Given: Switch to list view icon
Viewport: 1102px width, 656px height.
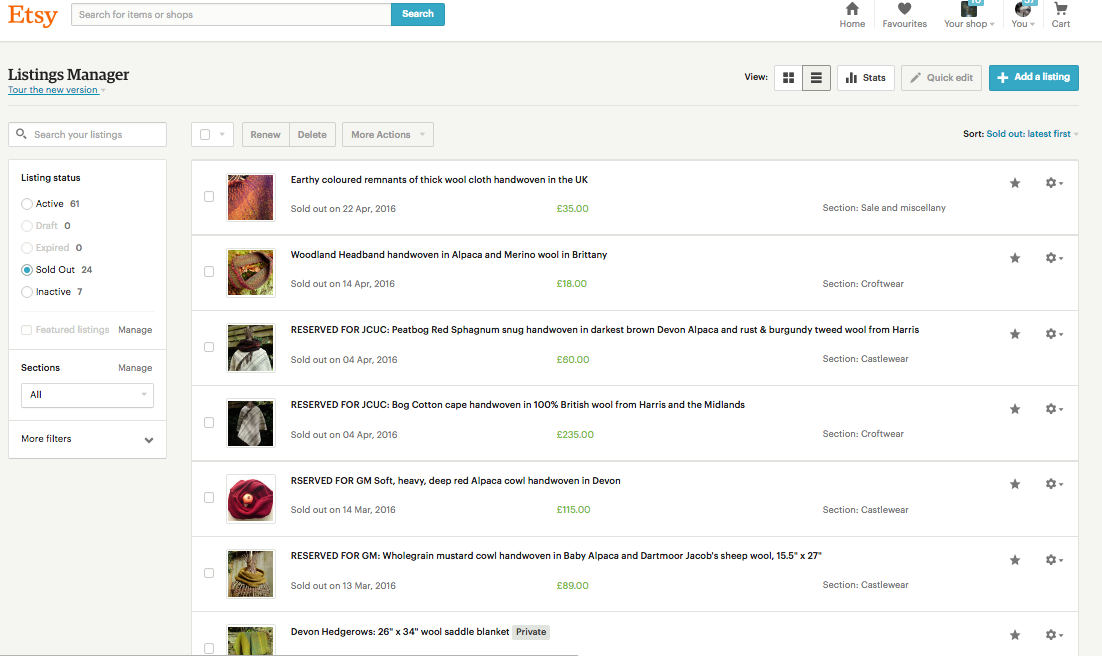Looking at the screenshot, I should [x=816, y=78].
